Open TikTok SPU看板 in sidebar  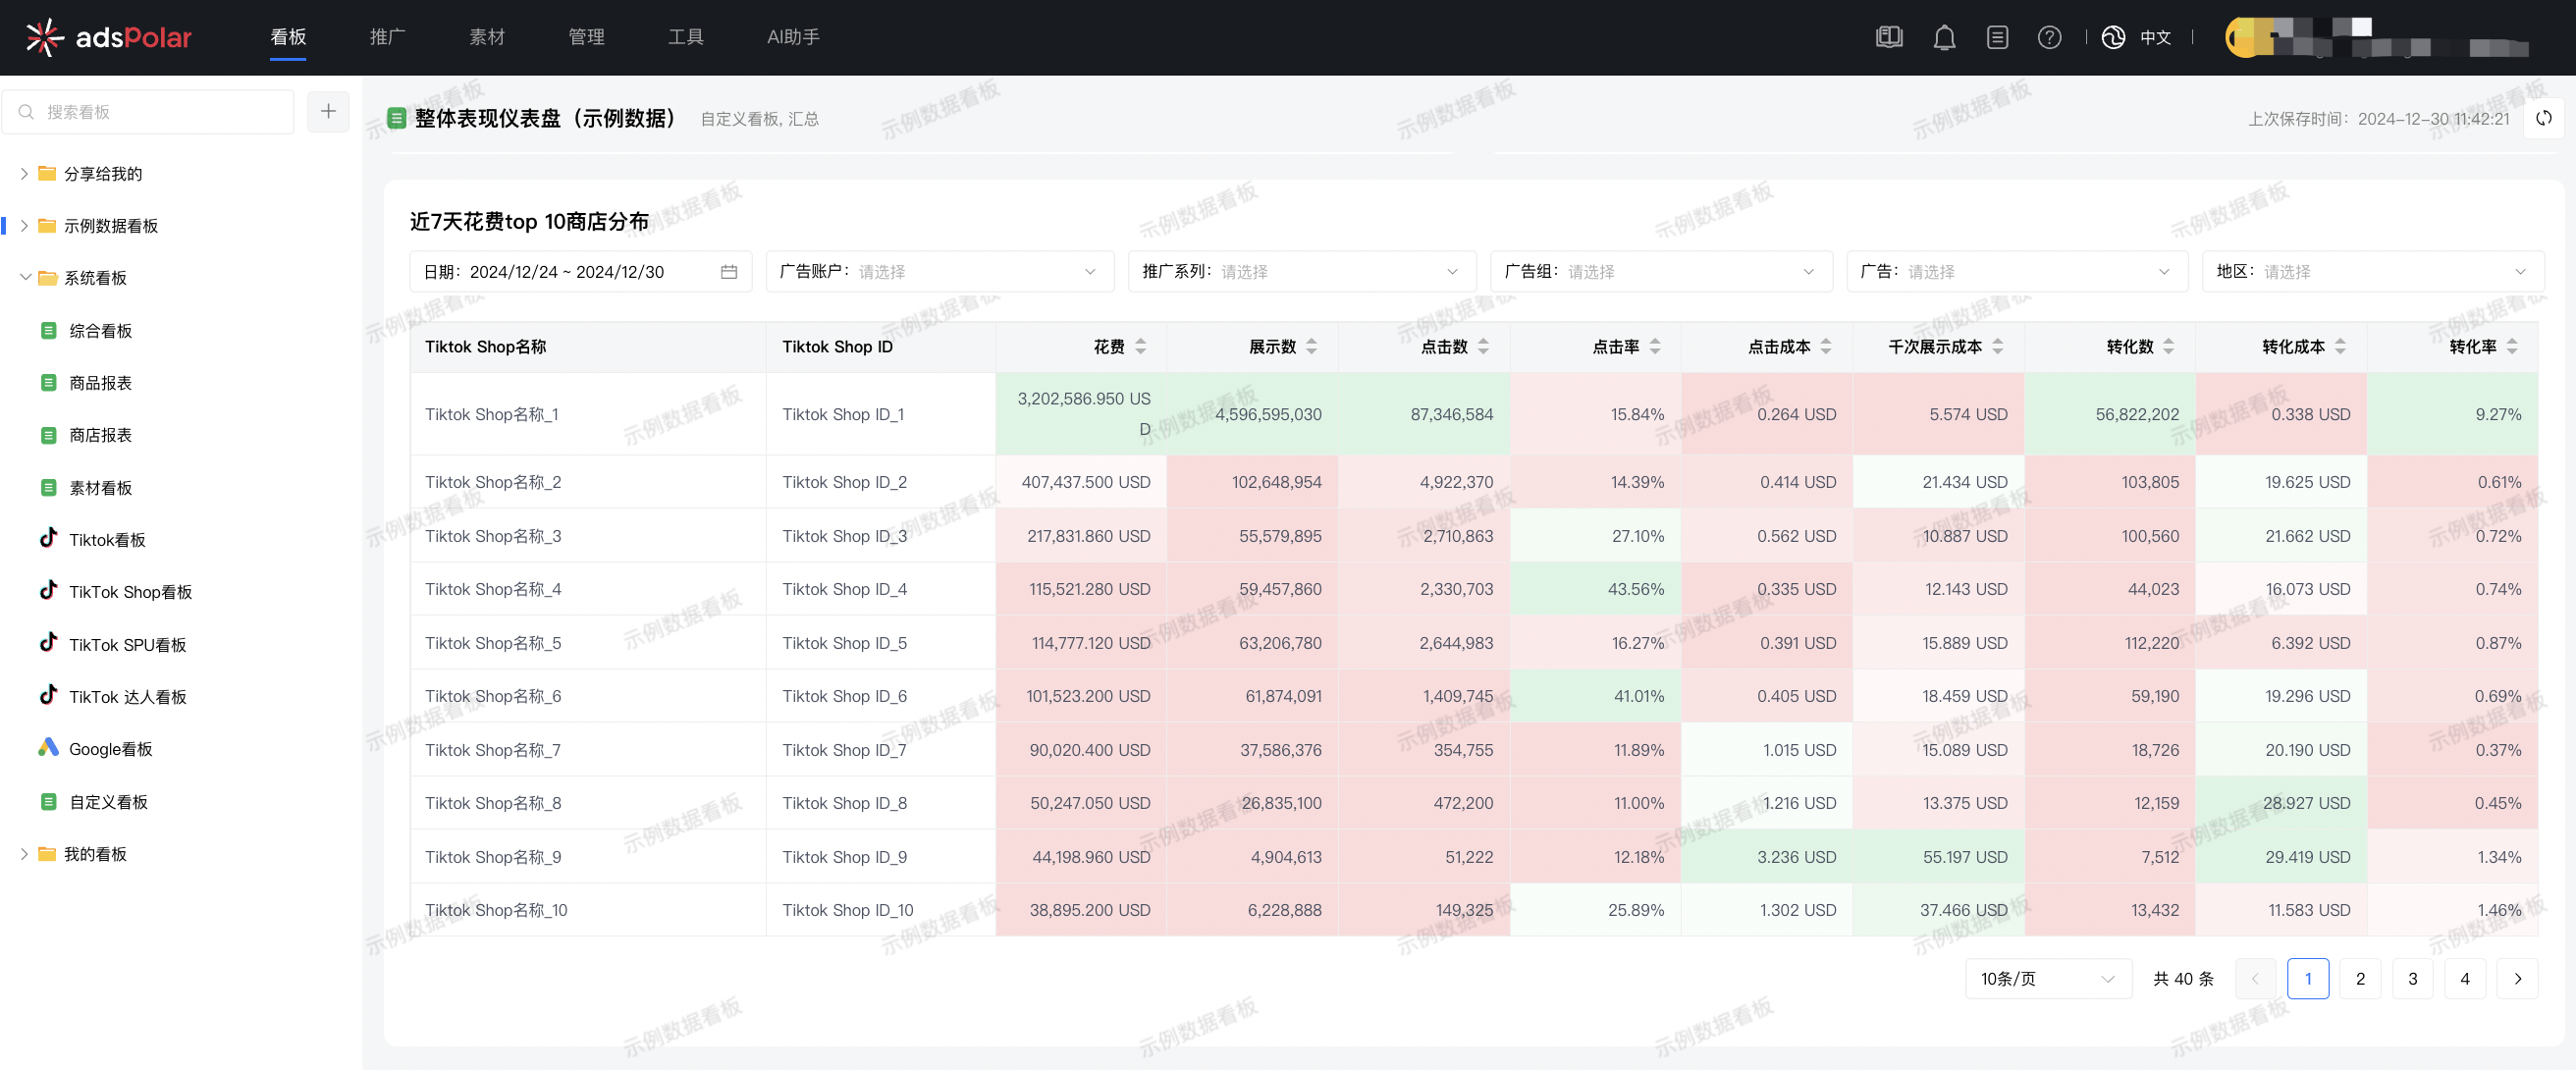(x=127, y=645)
